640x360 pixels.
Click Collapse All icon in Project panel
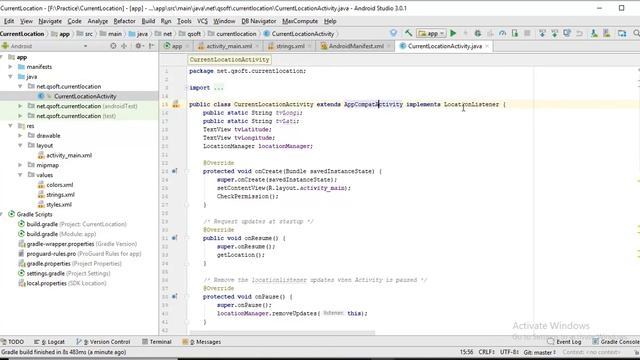point(124,46)
